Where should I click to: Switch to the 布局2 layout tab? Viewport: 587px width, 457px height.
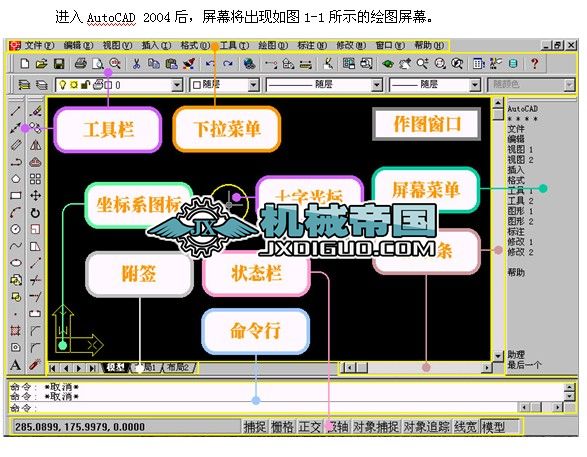(178, 368)
